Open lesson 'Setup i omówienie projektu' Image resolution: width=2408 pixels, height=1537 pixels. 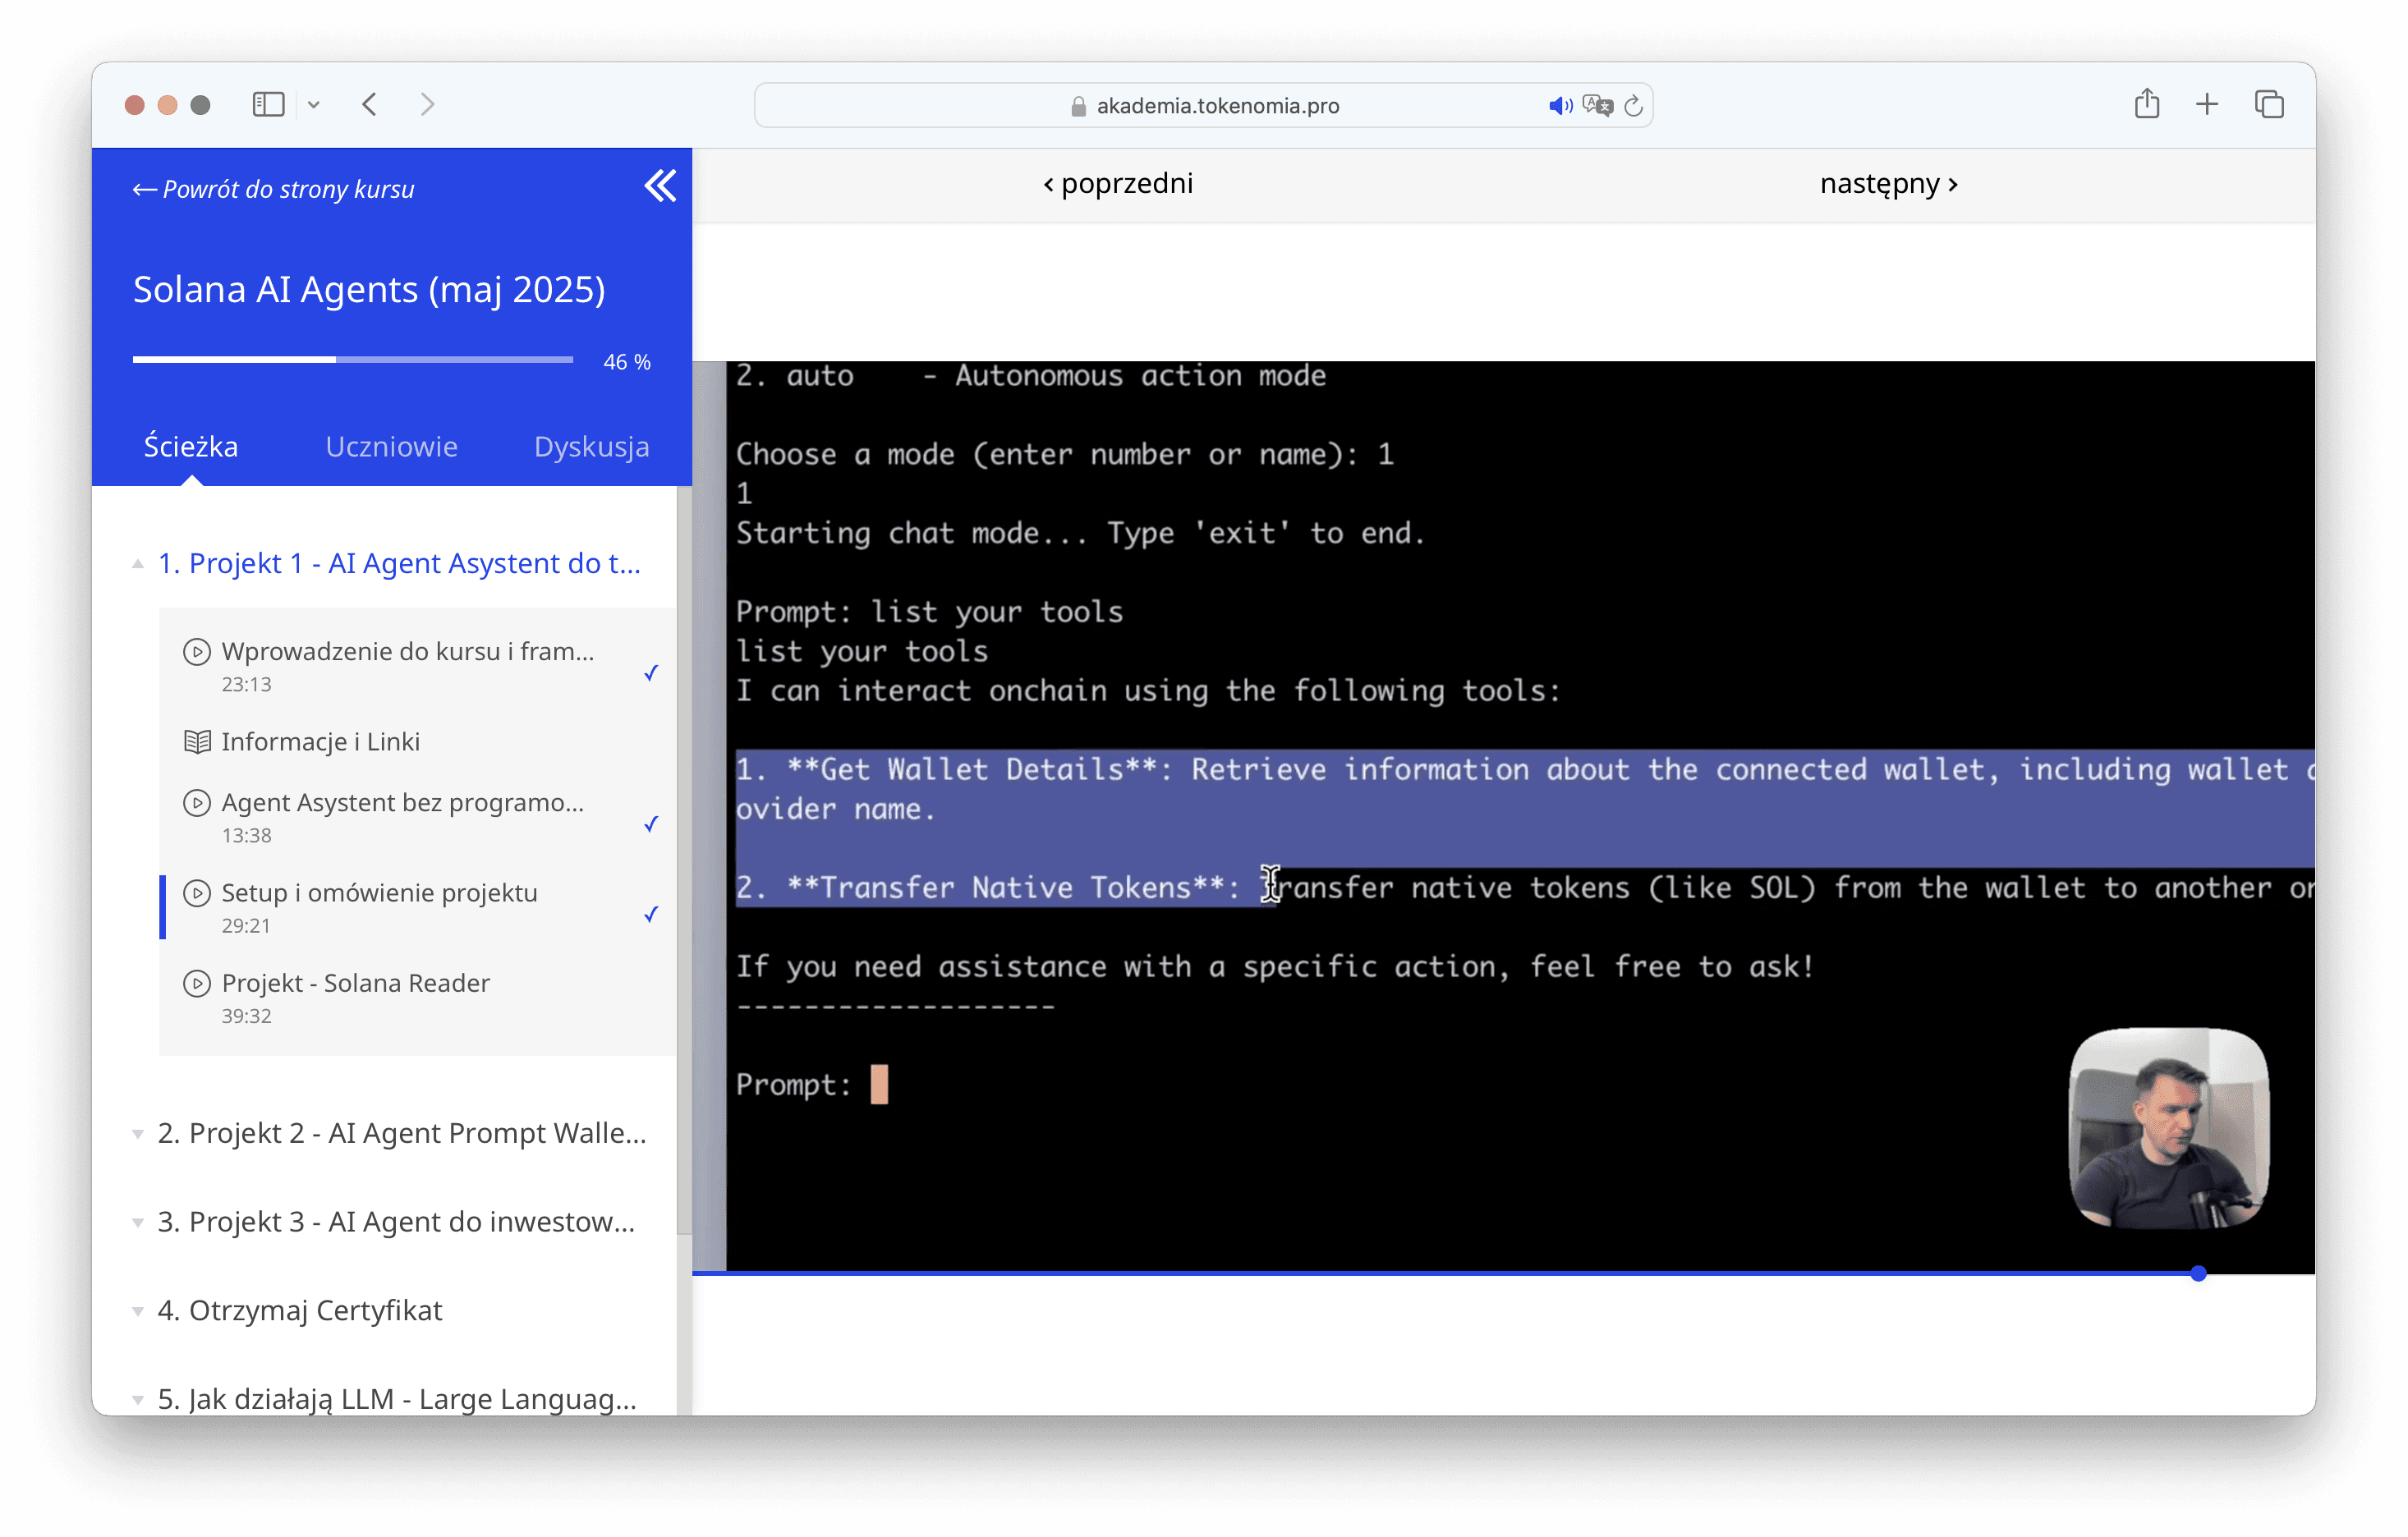[380, 893]
